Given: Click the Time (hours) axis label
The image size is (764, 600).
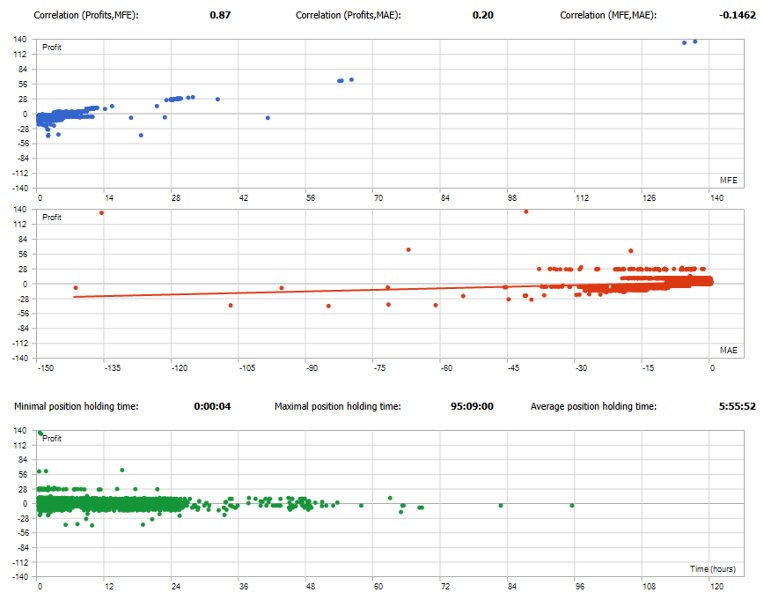Looking at the screenshot, I should tap(713, 569).
